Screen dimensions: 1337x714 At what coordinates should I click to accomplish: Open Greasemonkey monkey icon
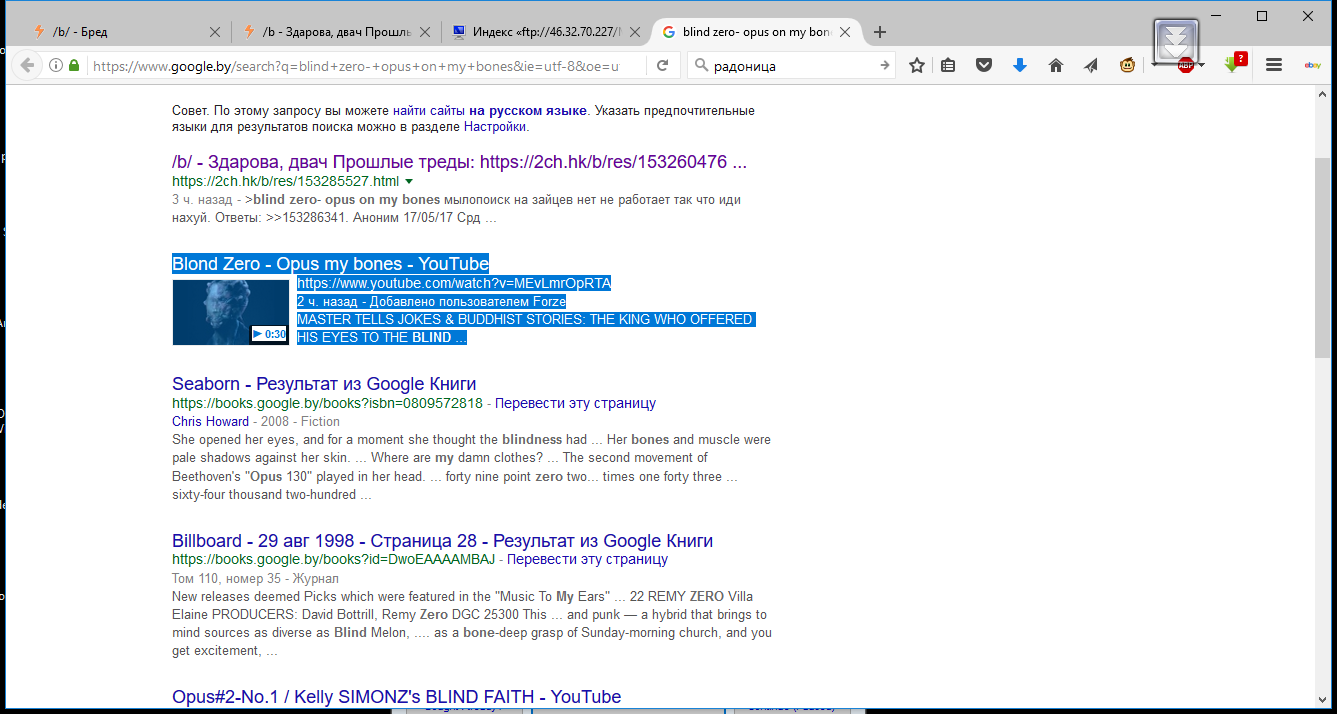pyautogui.click(x=1127, y=66)
